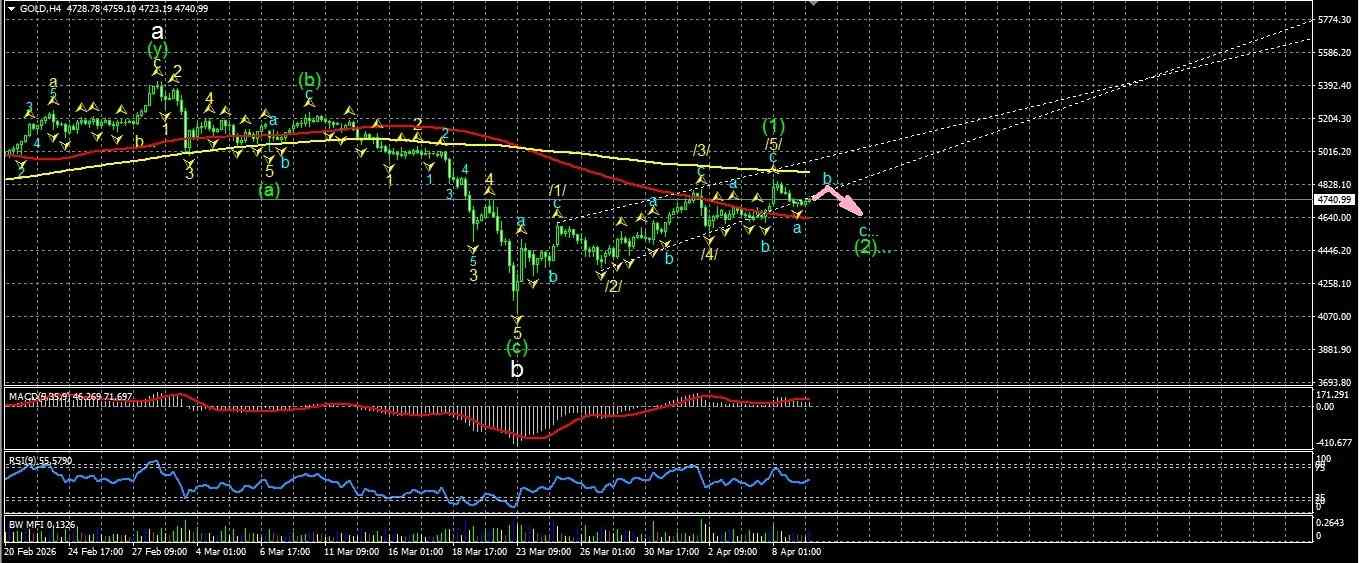Click the 4446.20 price axis value

(x=1334, y=251)
